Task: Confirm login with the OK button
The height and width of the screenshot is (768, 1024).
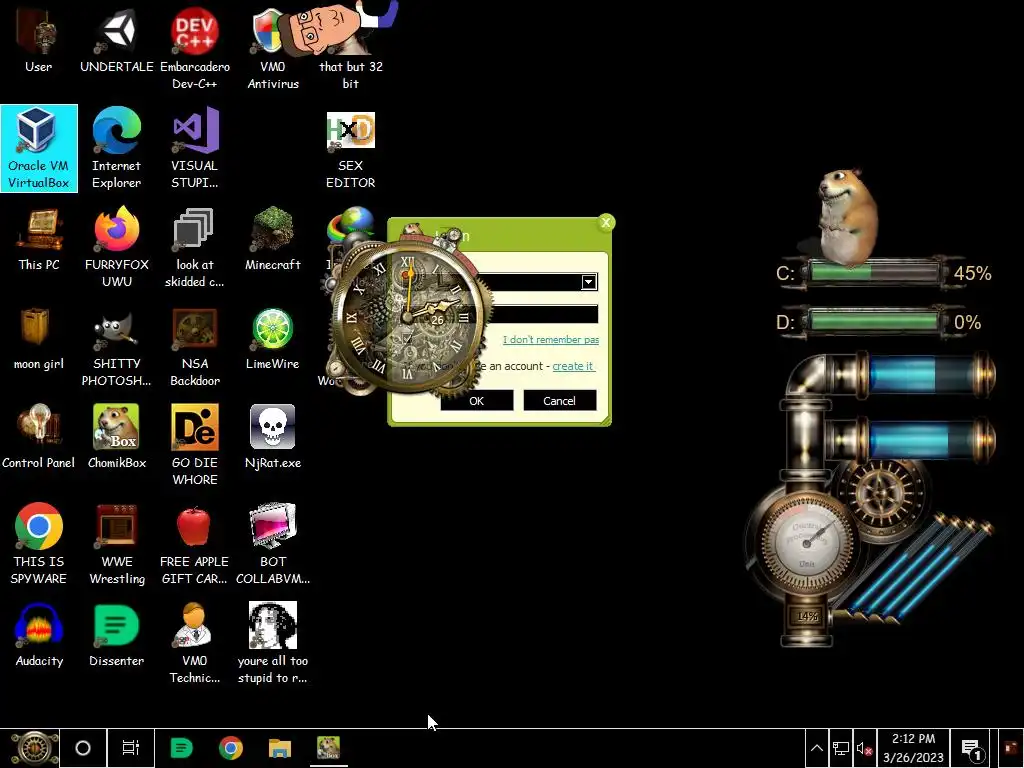Action: (x=476, y=400)
